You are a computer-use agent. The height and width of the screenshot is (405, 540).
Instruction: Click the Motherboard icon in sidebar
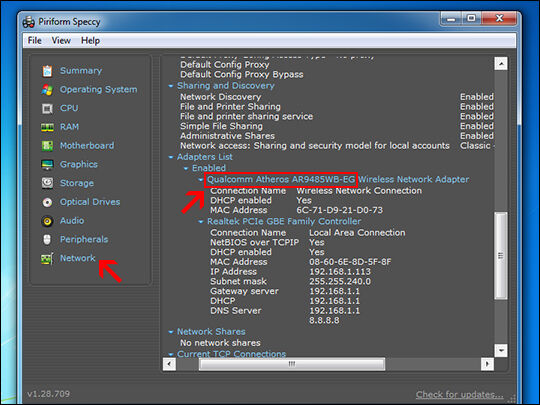pos(47,146)
